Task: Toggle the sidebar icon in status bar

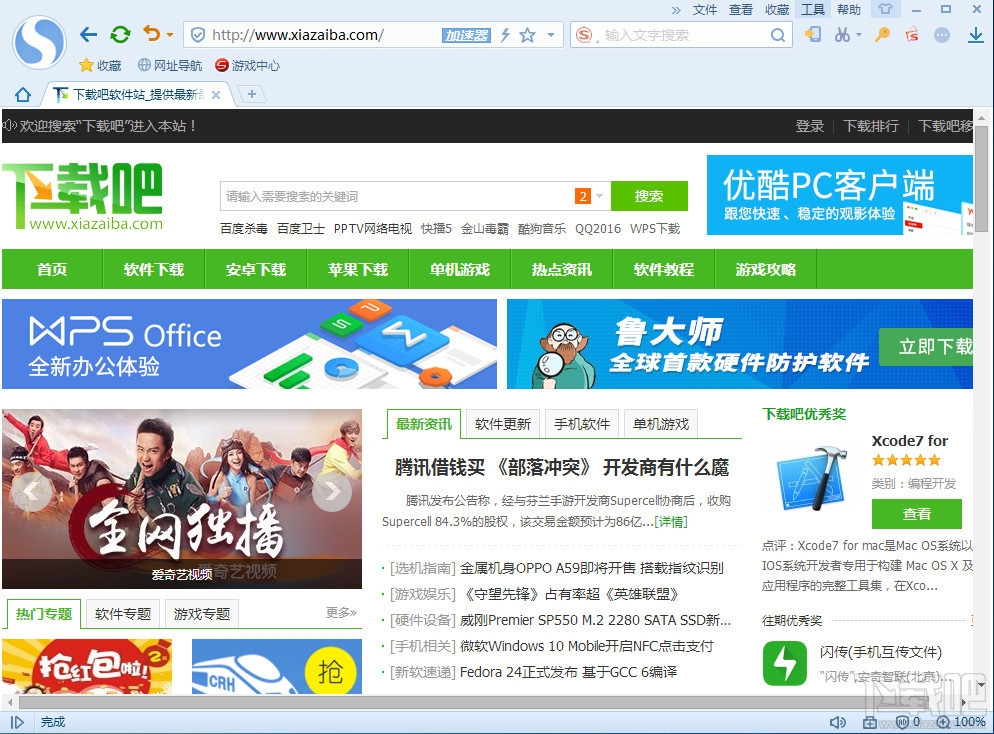Action: click(17, 722)
